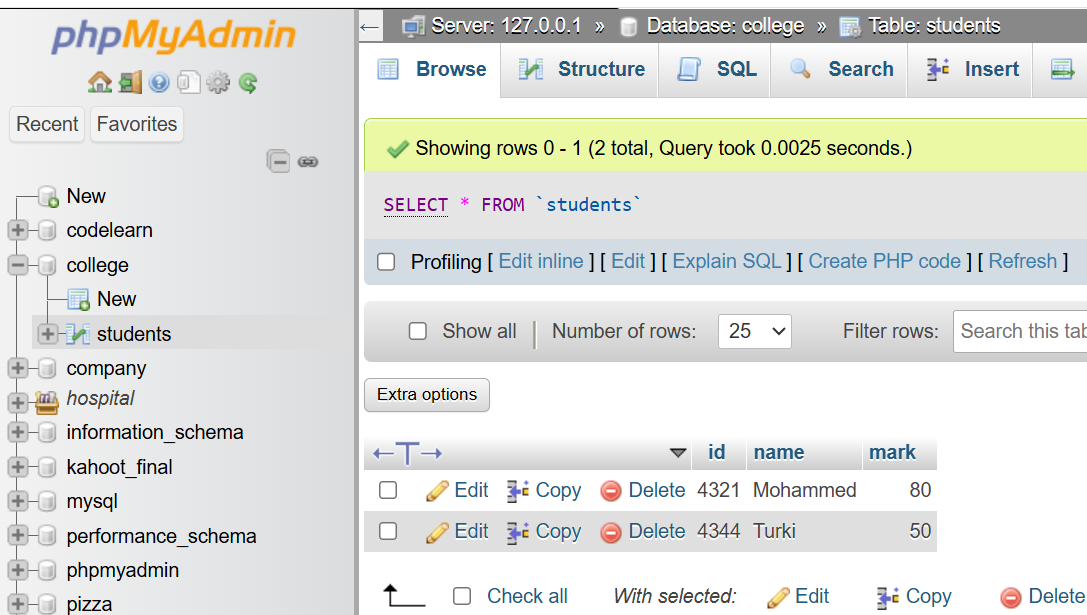Collapse the college database node
This screenshot has height=615, width=1087.
18,264
